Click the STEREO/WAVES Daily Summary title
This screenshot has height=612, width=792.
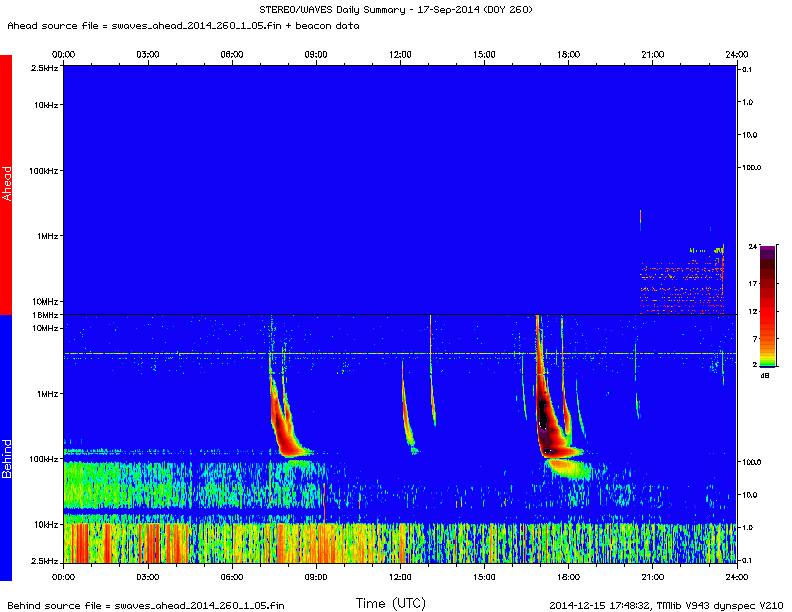coord(395,10)
